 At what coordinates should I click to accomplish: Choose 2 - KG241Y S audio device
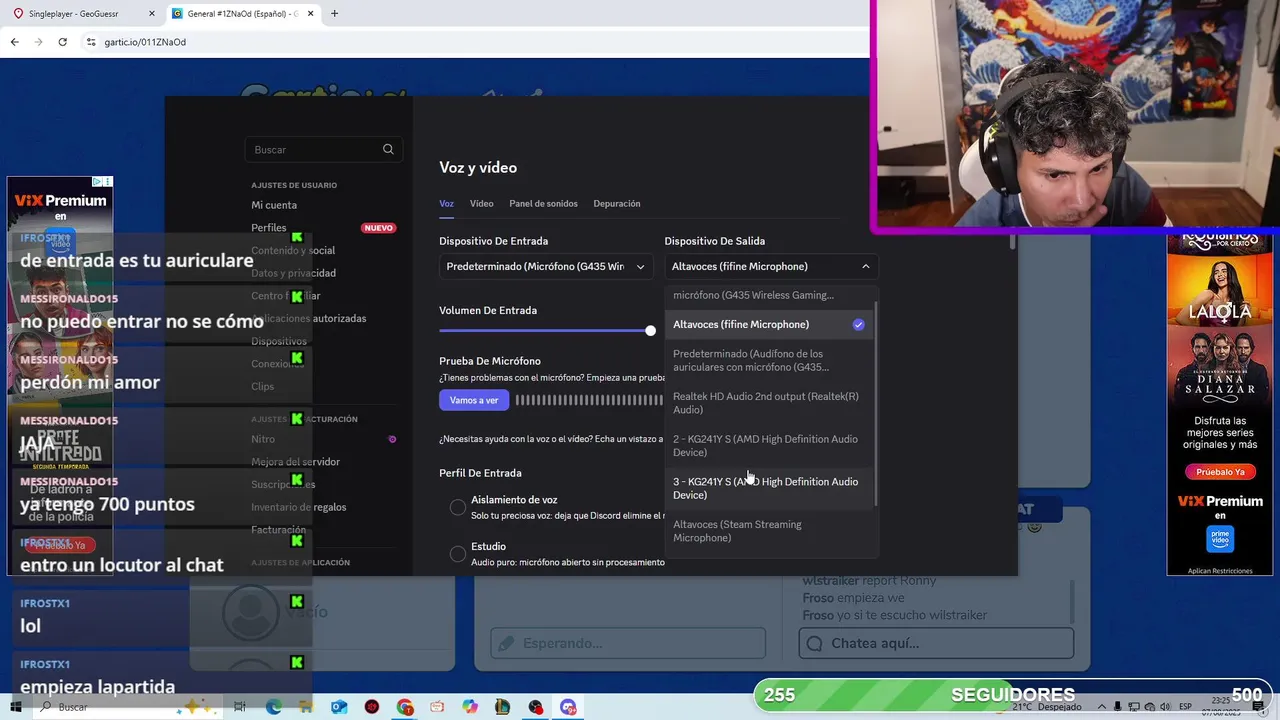768,446
